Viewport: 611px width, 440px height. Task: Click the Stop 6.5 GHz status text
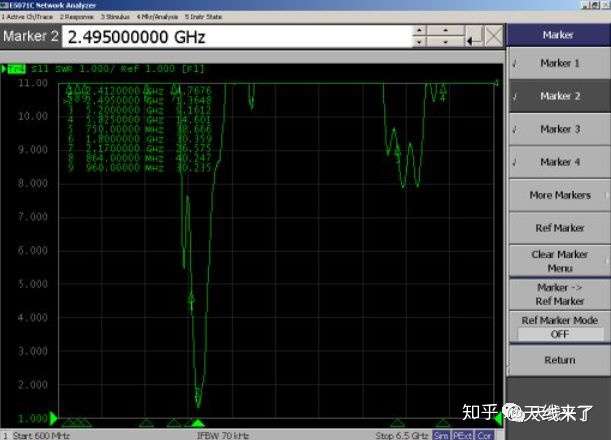click(x=403, y=435)
